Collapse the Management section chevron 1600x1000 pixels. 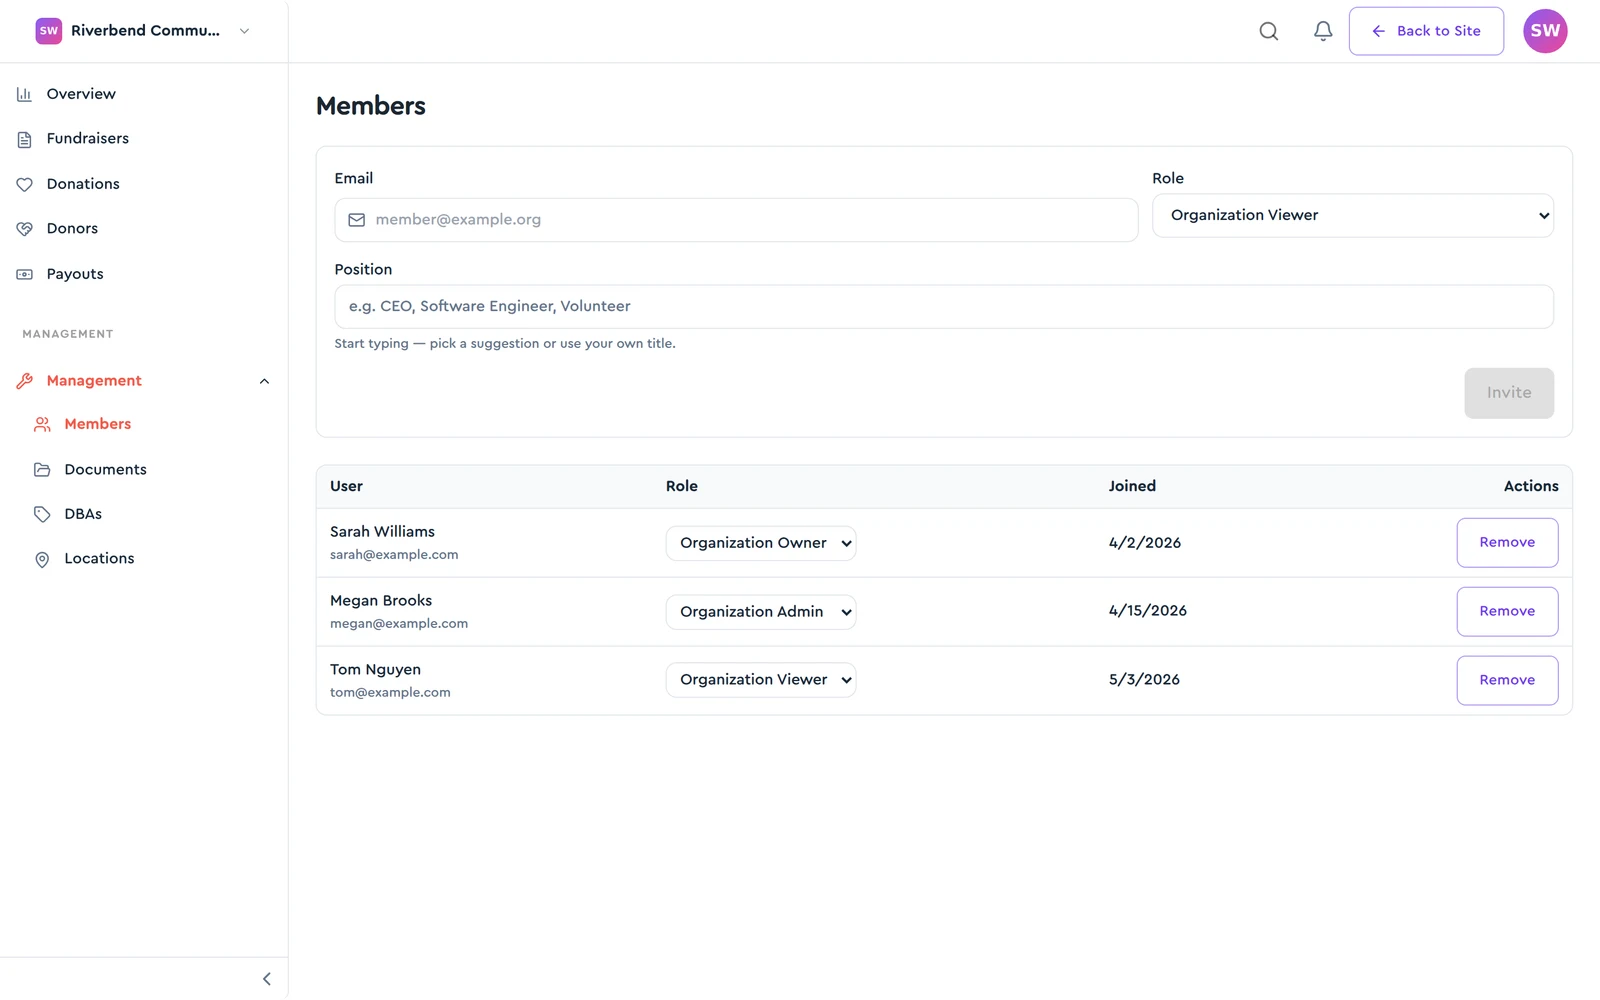tap(264, 381)
